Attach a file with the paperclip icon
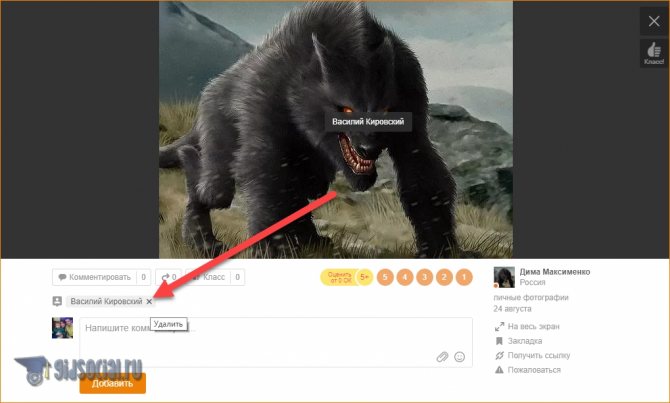Screen dimensions: 670x403 [442, 356]
